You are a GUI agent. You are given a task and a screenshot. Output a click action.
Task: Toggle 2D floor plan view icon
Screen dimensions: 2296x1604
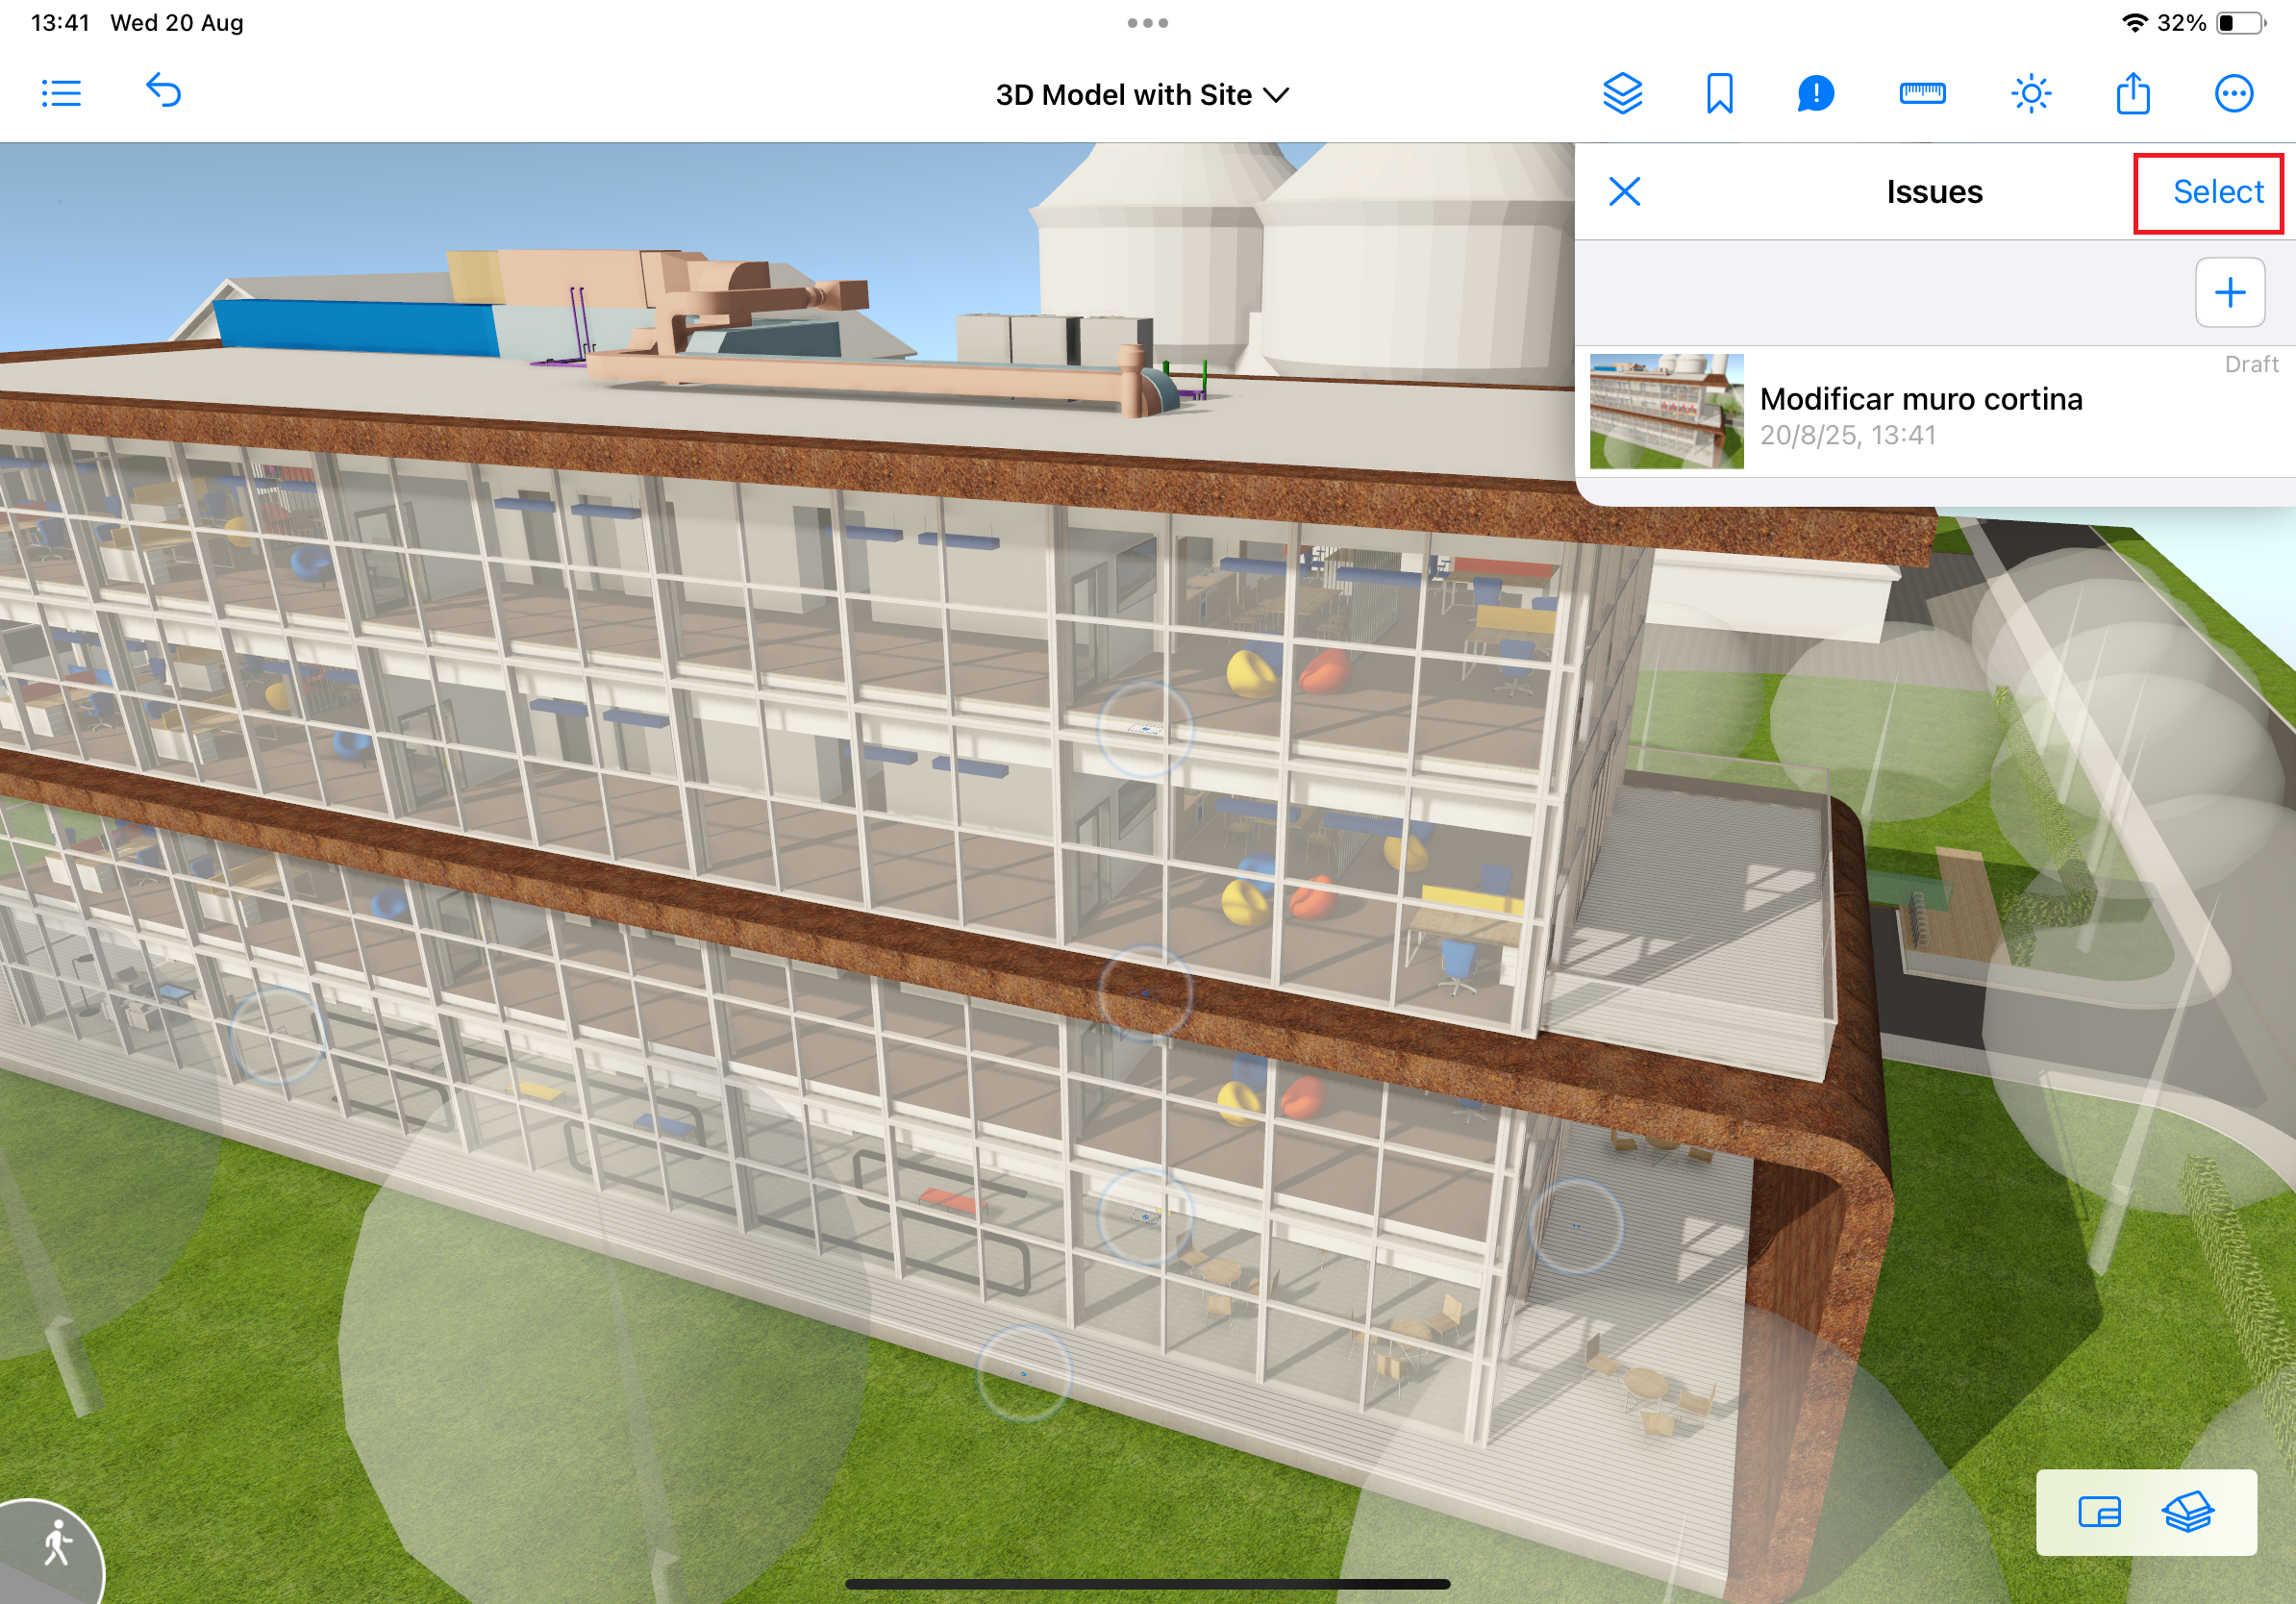tap(2099, 1512)
